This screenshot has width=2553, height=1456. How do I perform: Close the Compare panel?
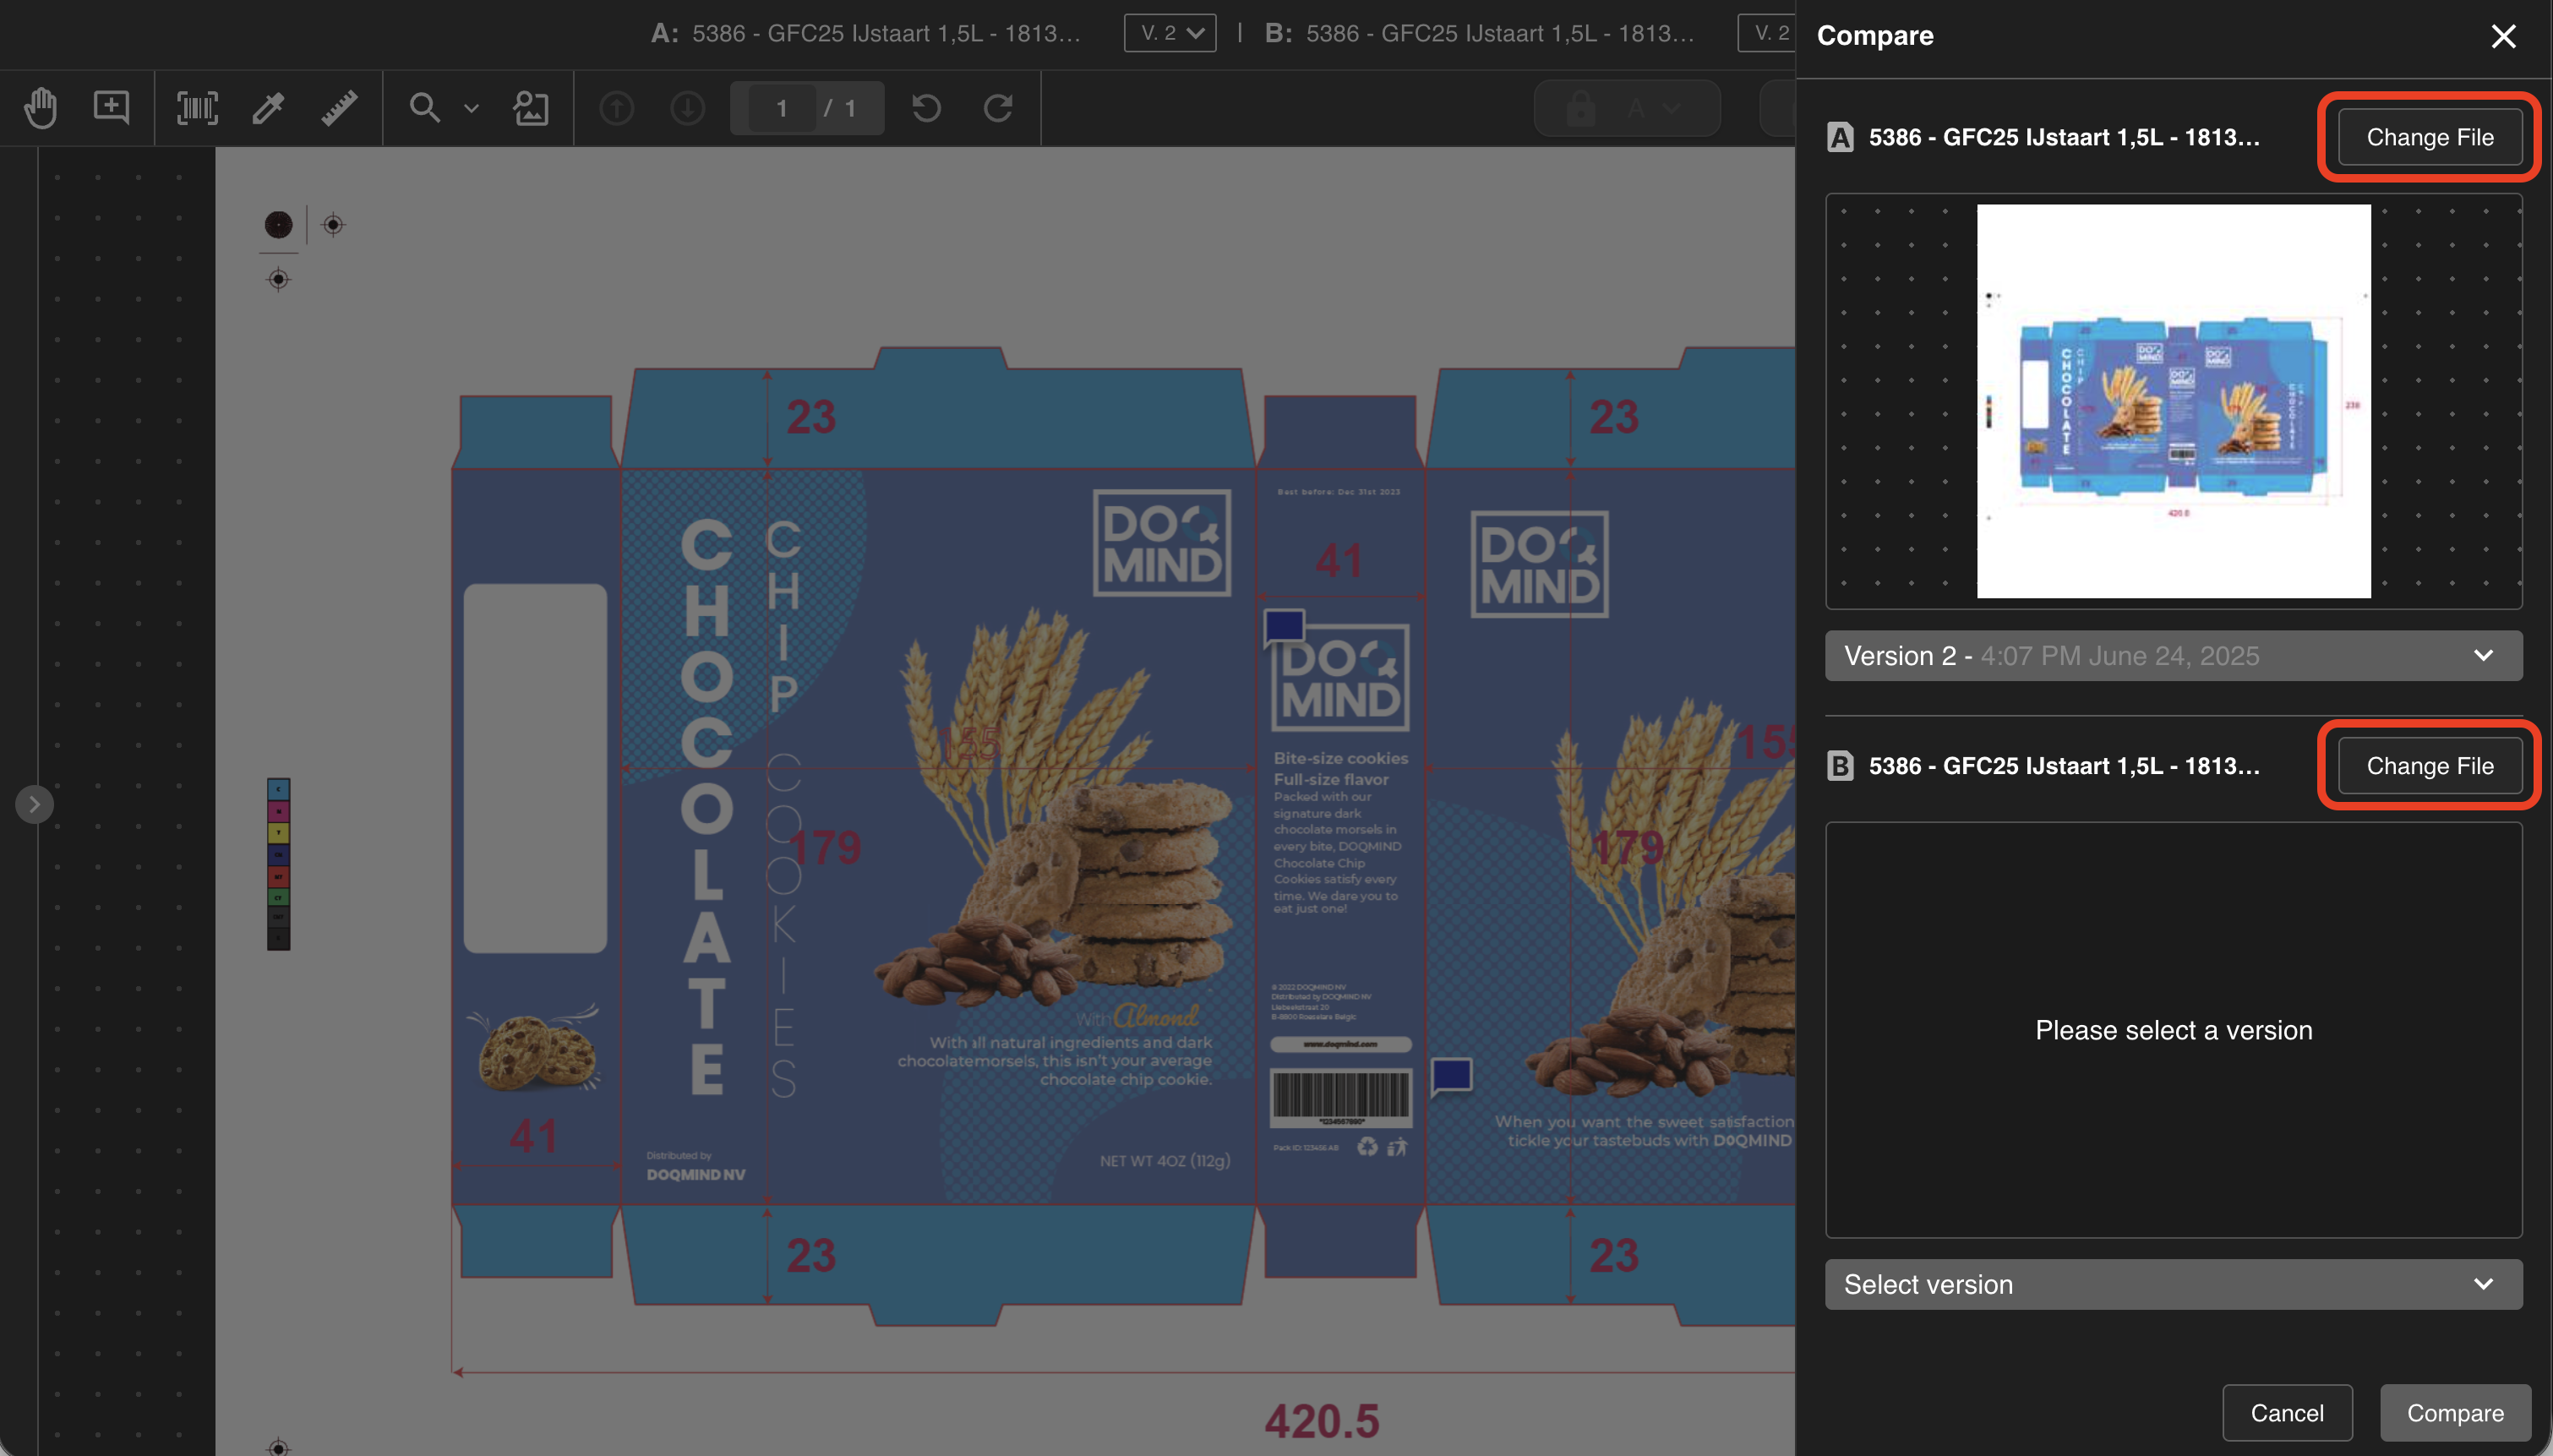pos(2503,36)
